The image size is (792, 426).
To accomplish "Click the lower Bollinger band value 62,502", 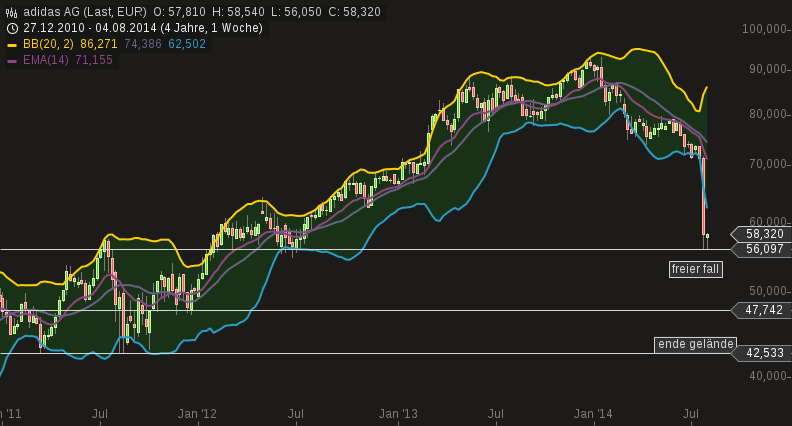I will click(x=187, y=45).
